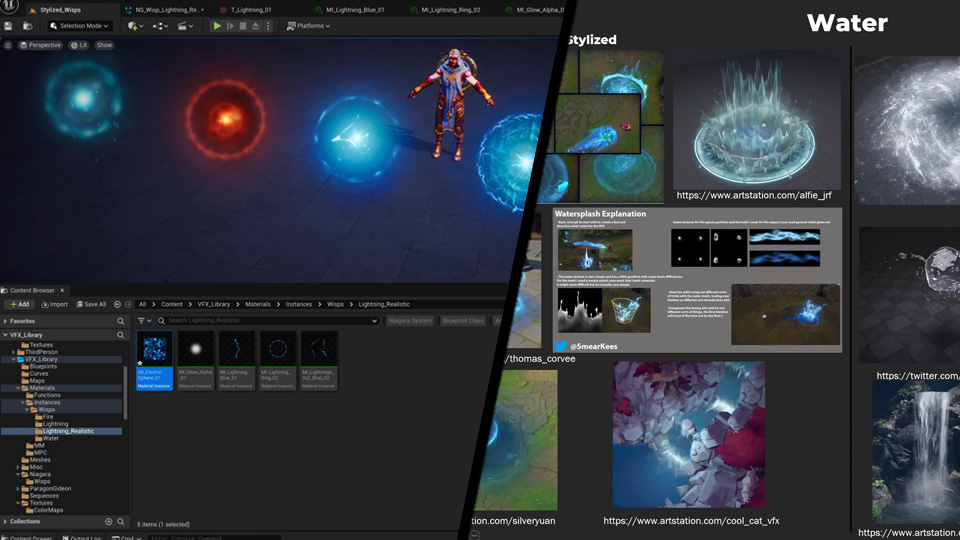Toggle the Lit view mode button
The height and width of the screenshot is (540, 960).
point(79,45)
